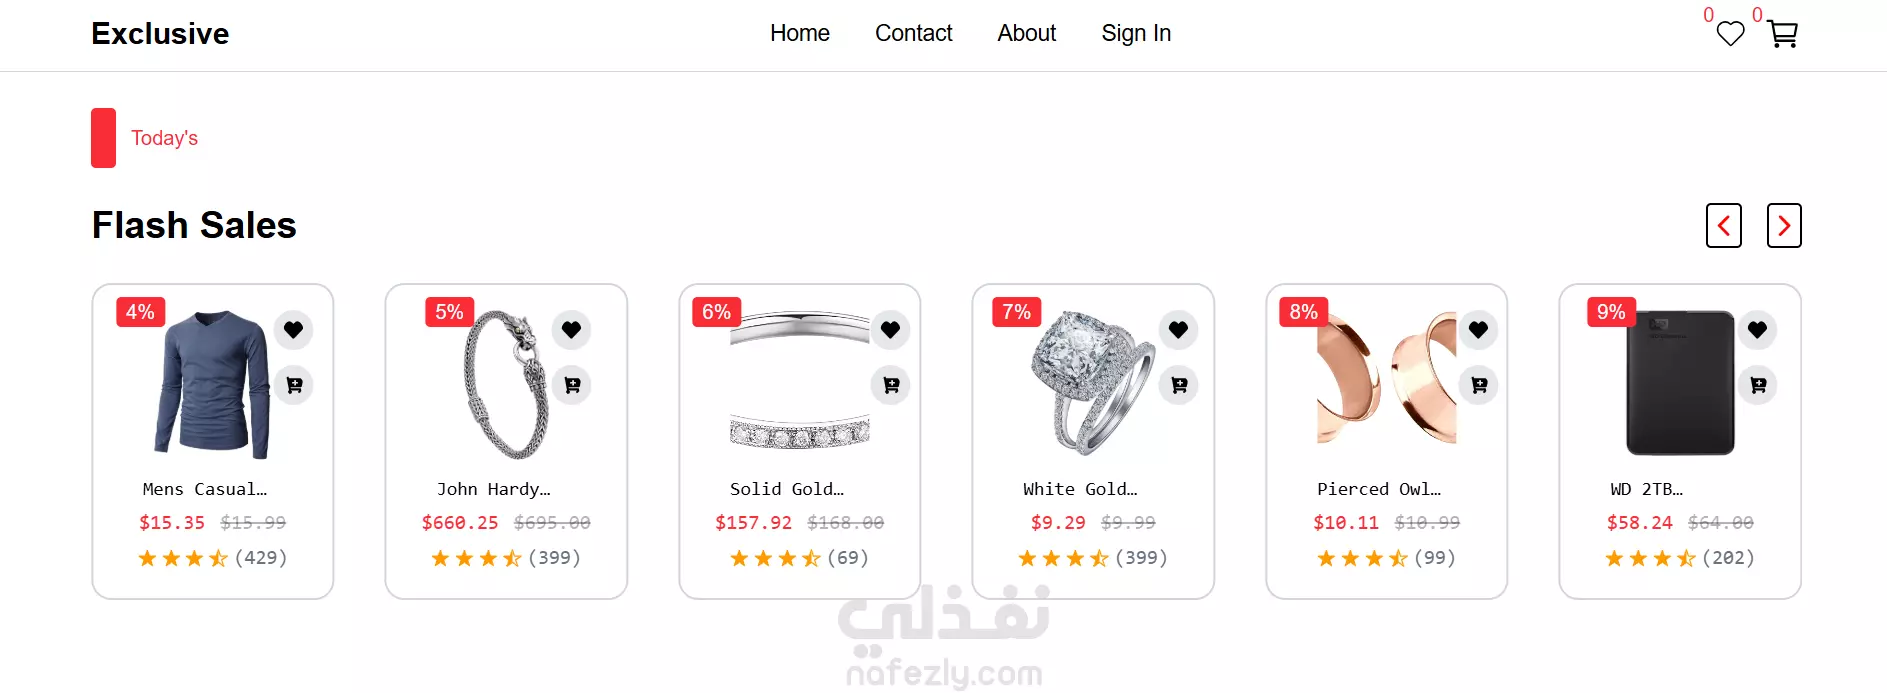Favorite the Solid Gold ring product

890,329
